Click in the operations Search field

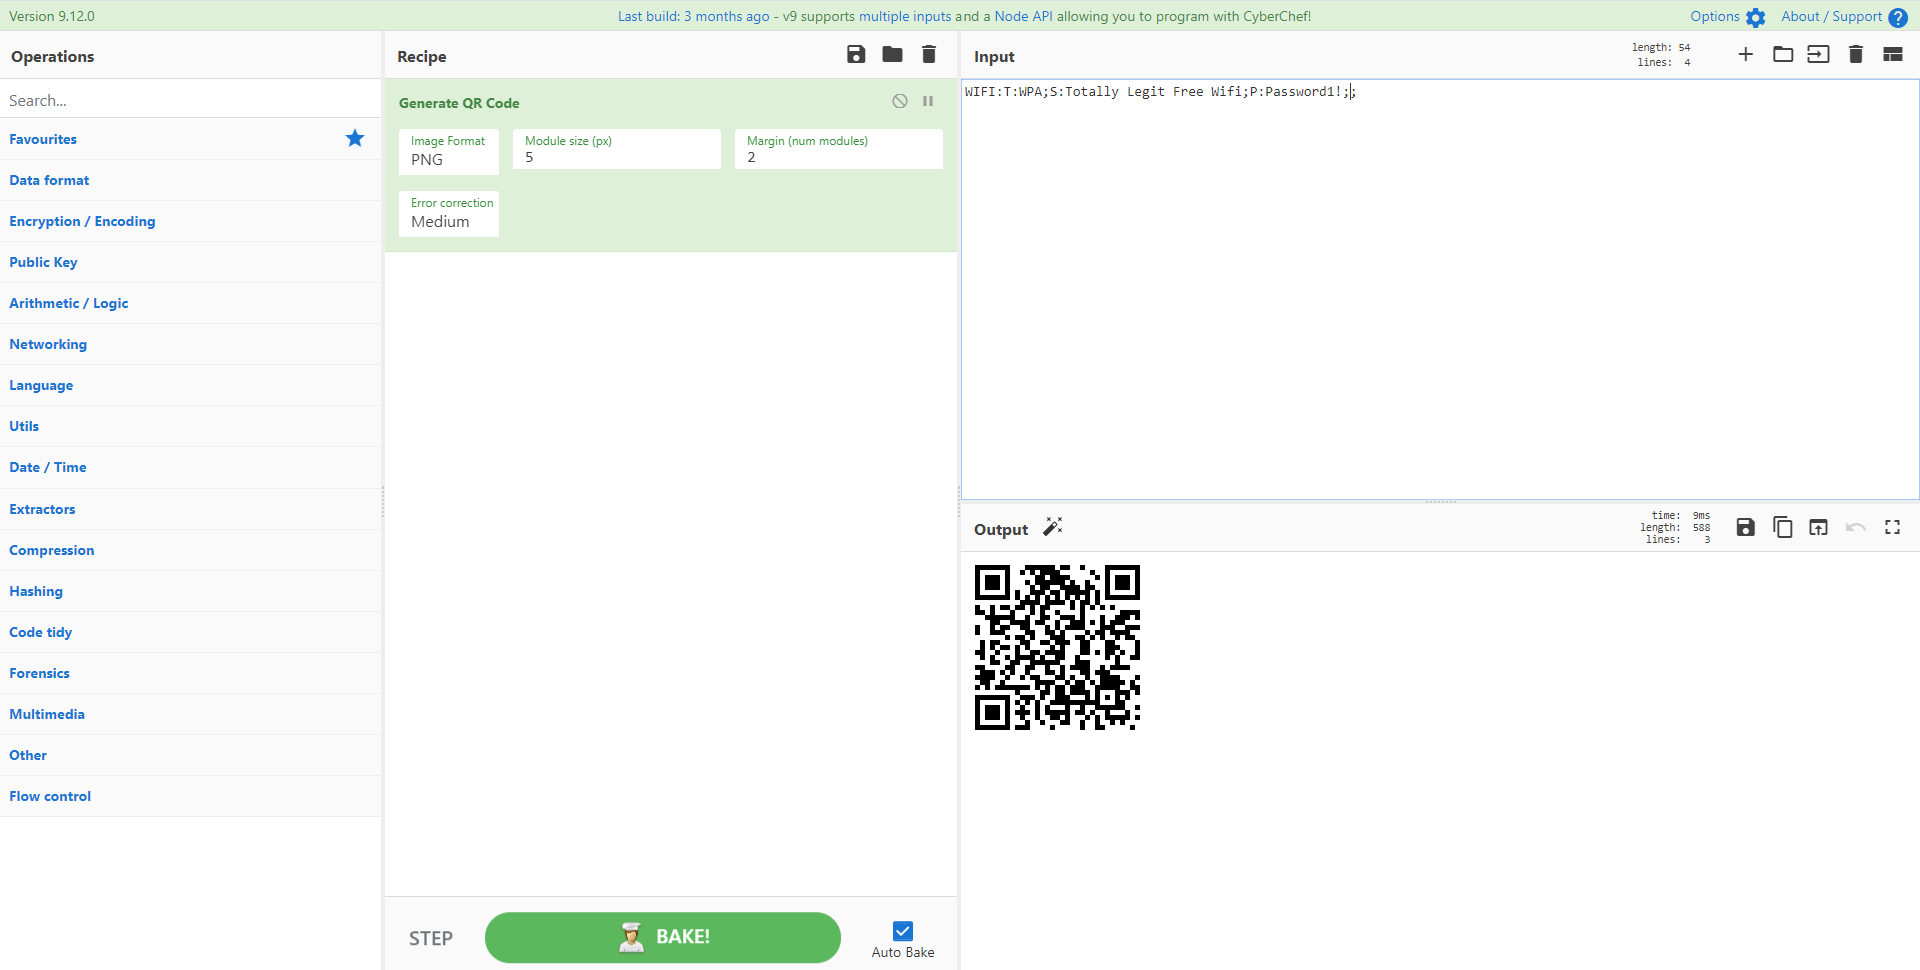pos(190,100)
